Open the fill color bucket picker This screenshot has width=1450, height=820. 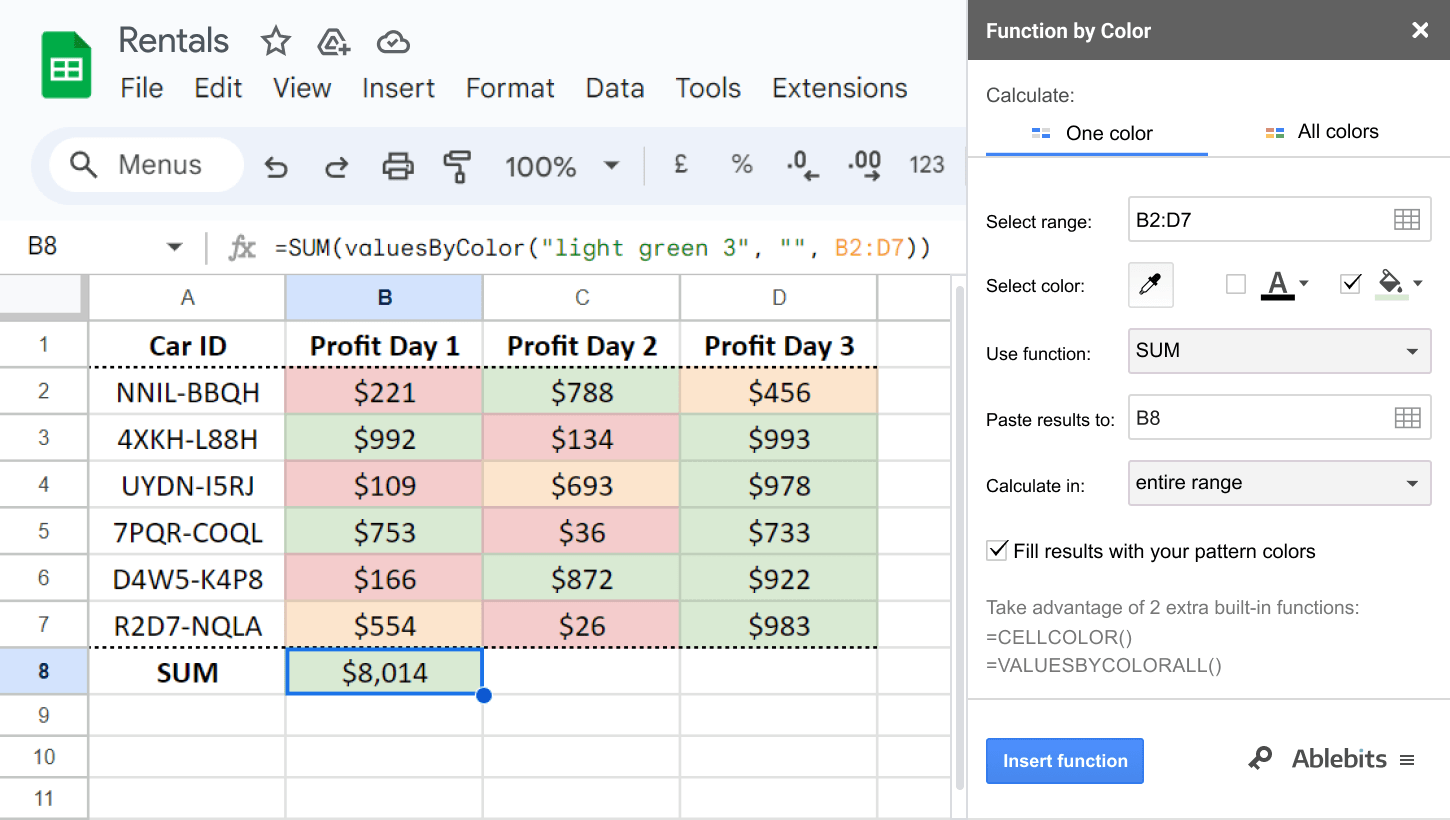coord(1397,284)
